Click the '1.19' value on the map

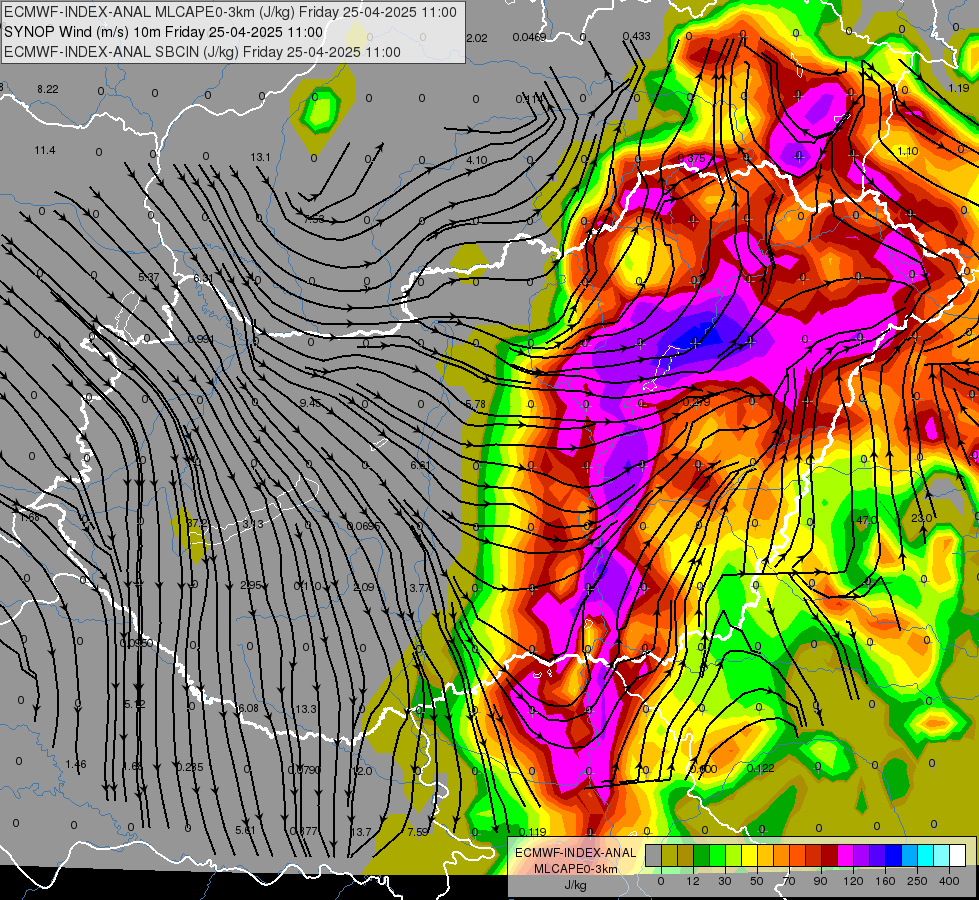click(958, 88)
